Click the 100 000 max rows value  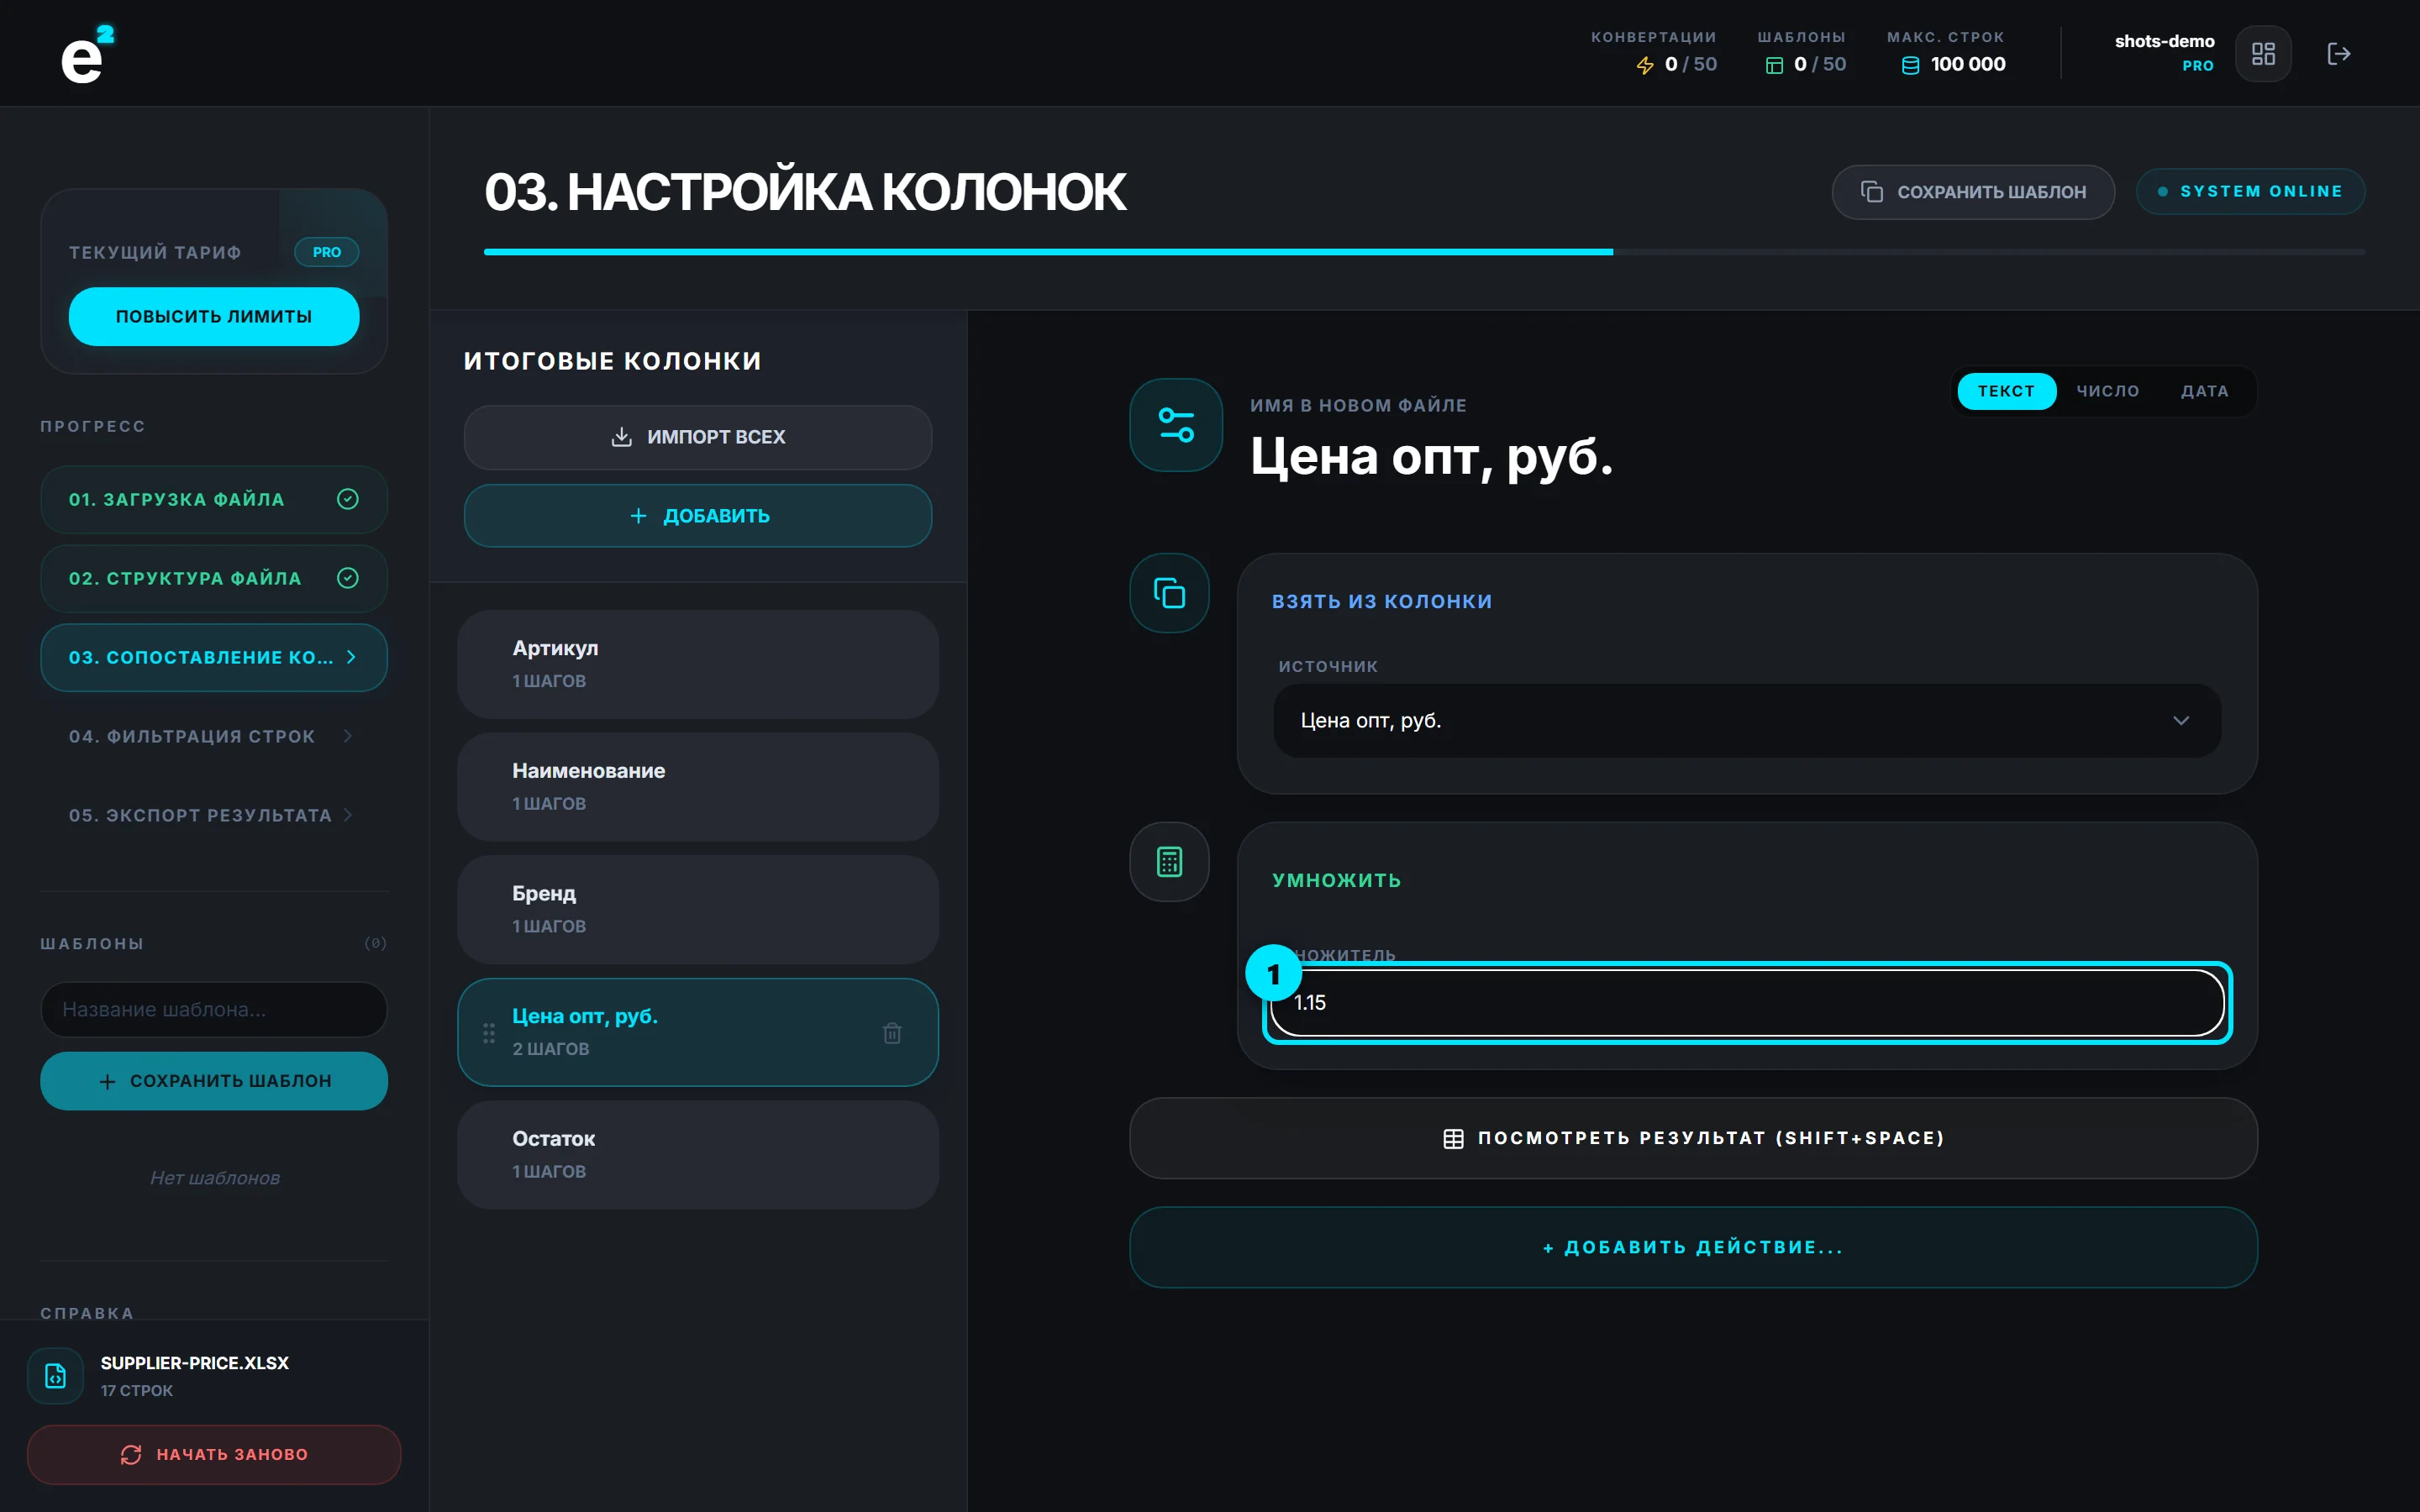point(1967,64)
